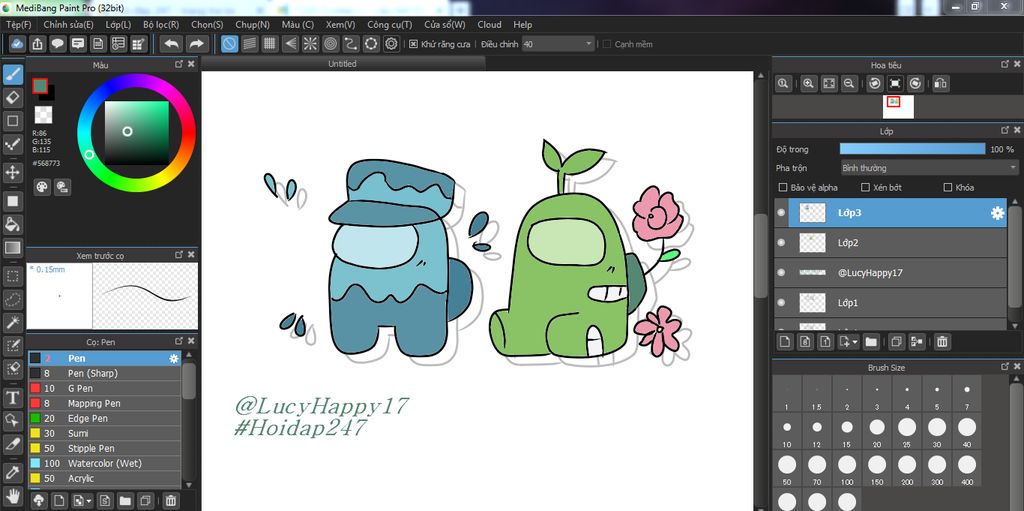This screenshot has width=1024, height=511.
Task: Undock the Brush Size panel
Action: [1006, 367]
